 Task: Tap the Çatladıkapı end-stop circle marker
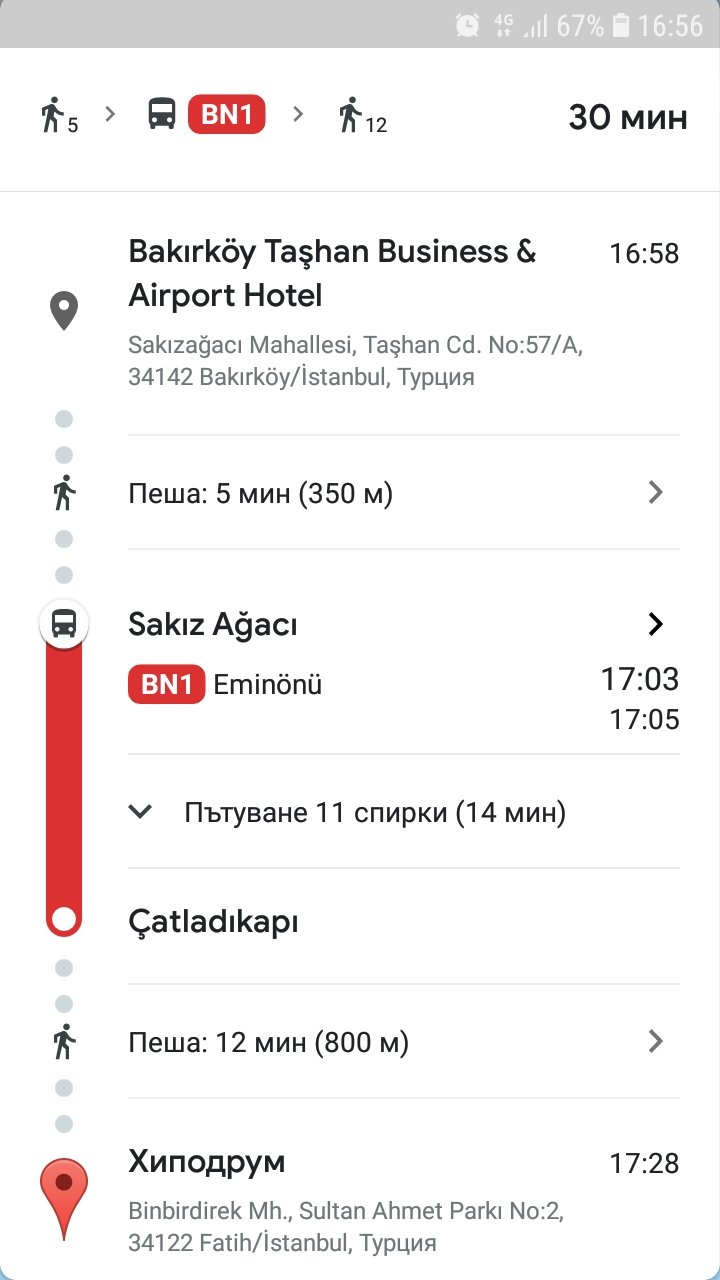tap(64, 919)
